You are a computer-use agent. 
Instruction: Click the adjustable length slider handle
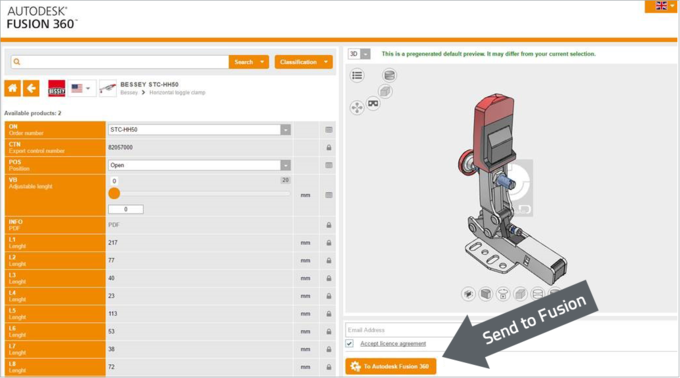[114, 194]
